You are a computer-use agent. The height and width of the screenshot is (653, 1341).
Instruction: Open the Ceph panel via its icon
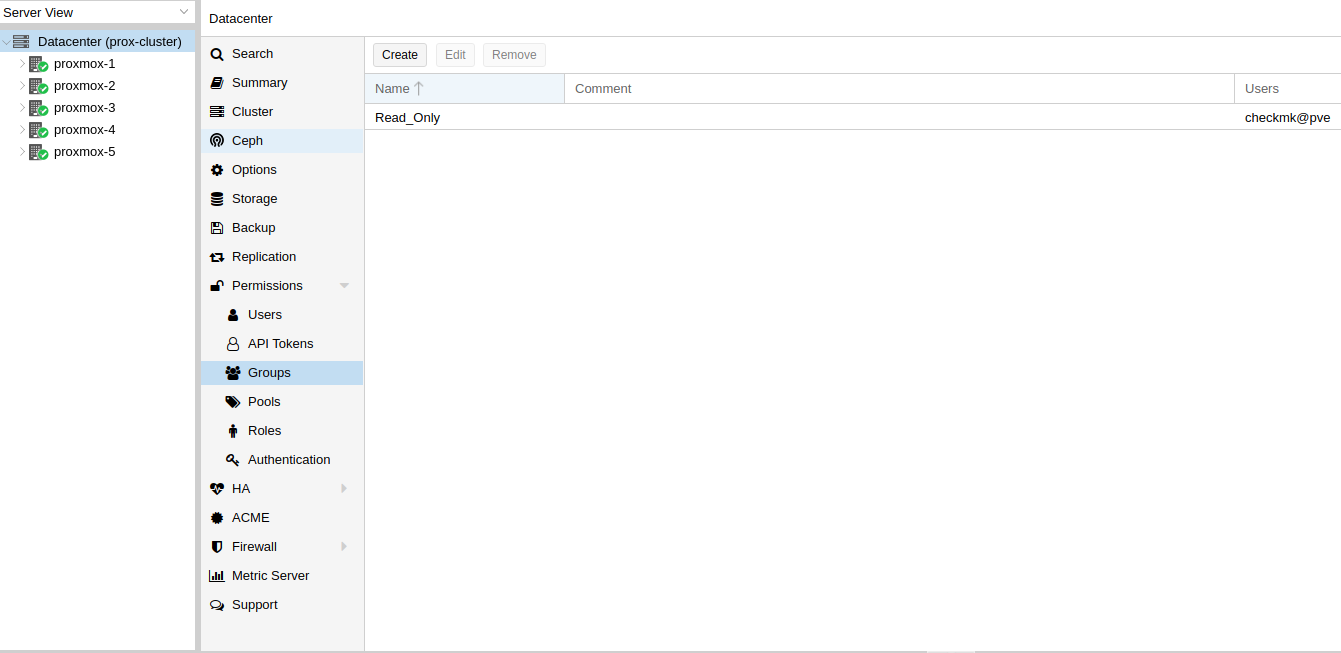[216, 140]
